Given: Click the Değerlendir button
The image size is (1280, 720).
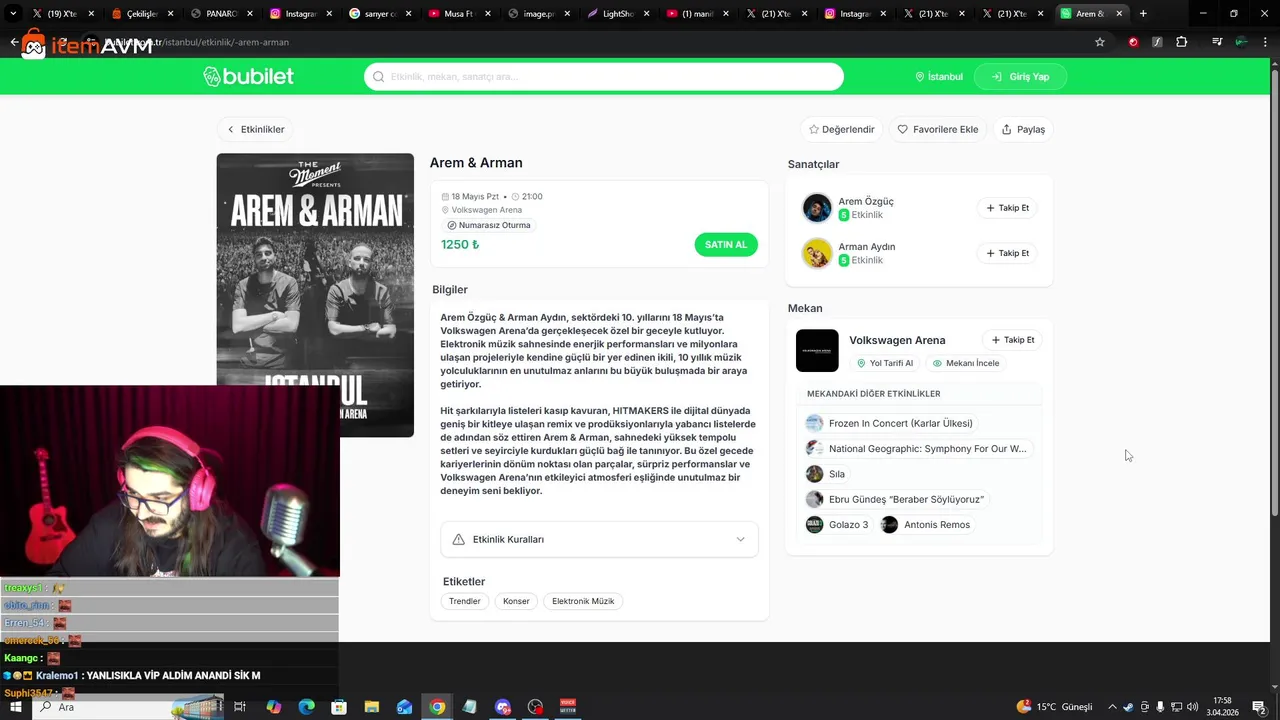Looking at the screenshot, I should tap(842, 129).
